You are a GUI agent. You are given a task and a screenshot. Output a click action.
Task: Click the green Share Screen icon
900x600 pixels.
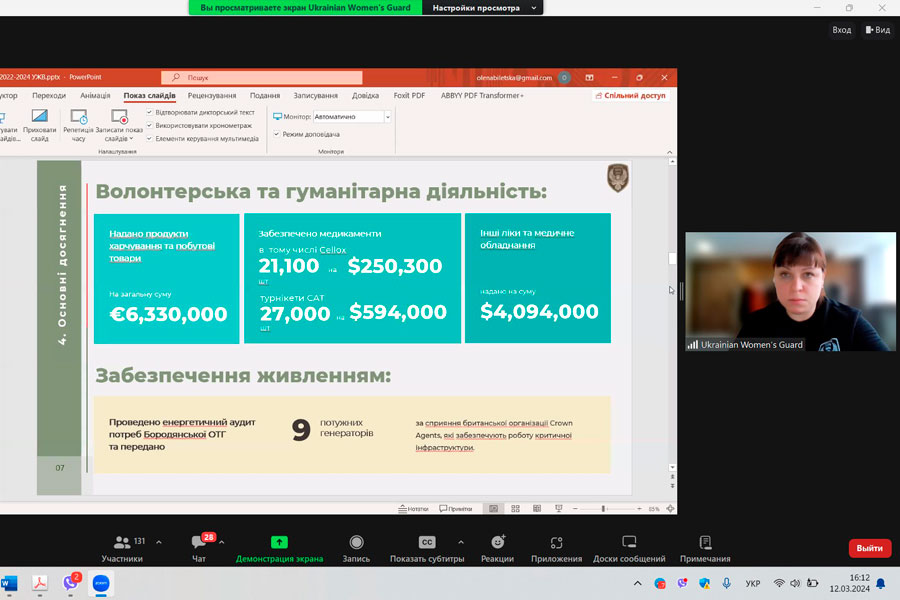(x=279, y=542)
